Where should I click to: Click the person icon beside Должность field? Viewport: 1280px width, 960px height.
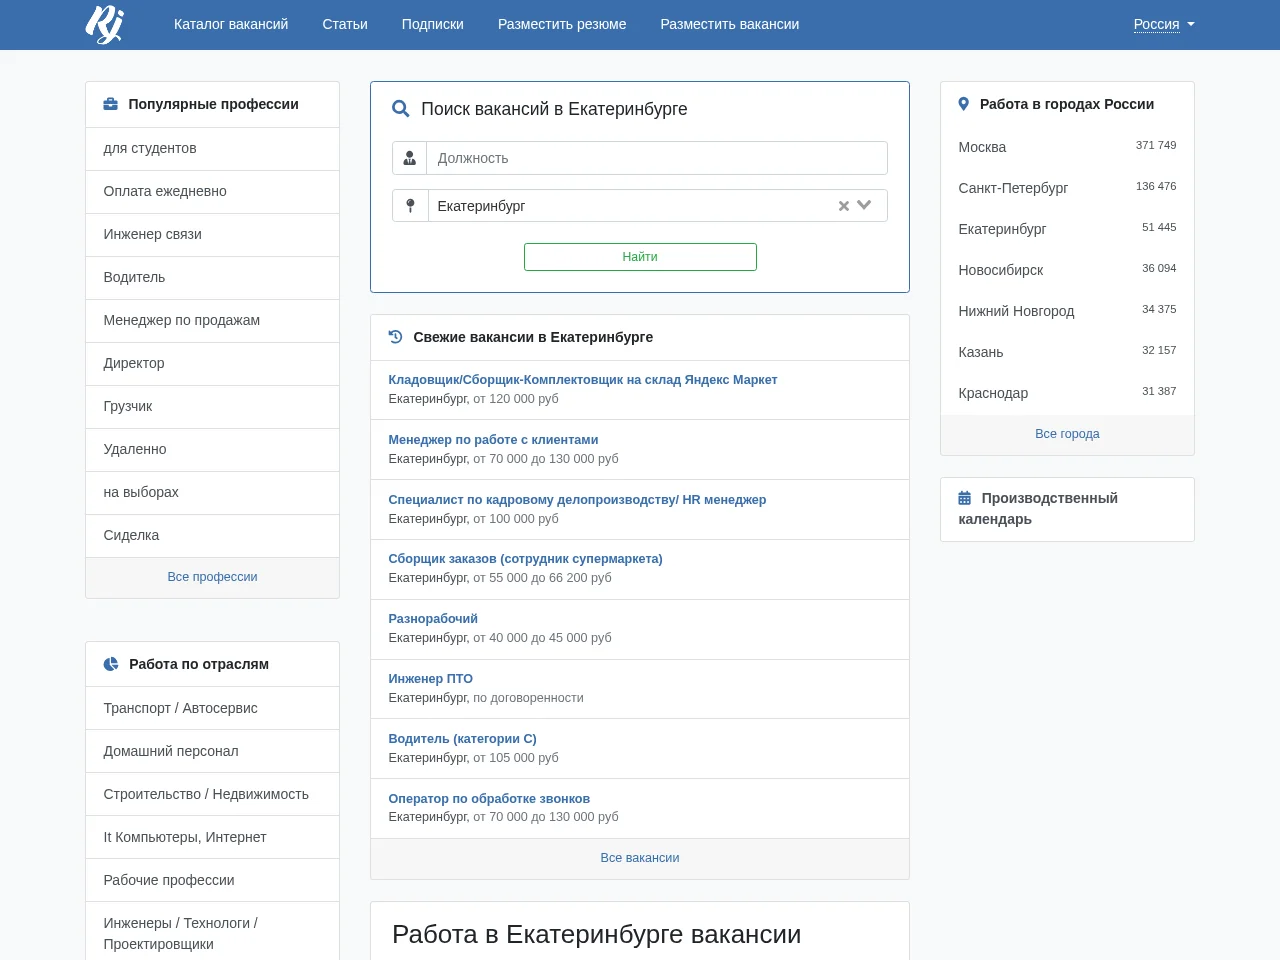tap(410, 158)
